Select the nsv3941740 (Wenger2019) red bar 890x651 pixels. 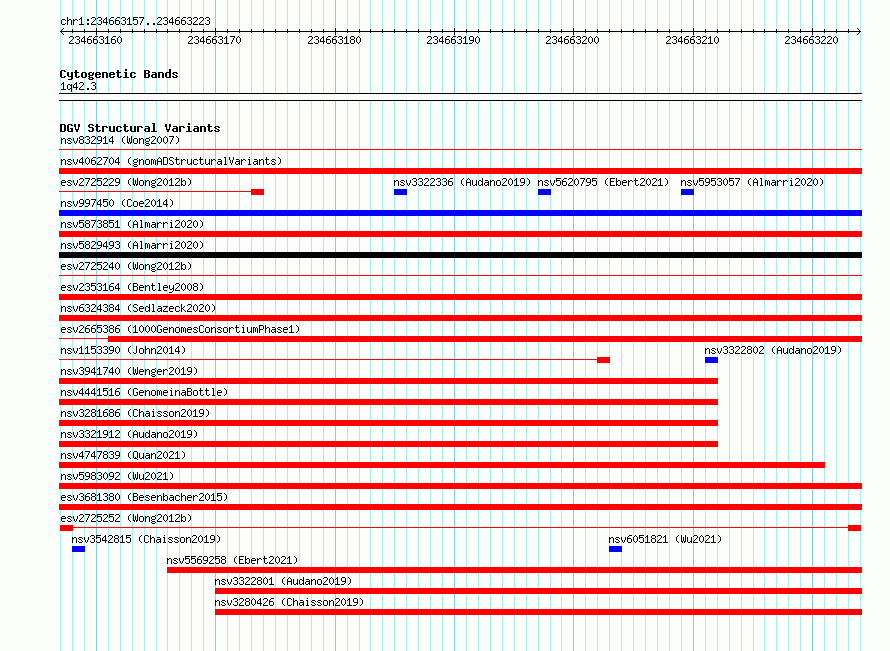[389, 381]
